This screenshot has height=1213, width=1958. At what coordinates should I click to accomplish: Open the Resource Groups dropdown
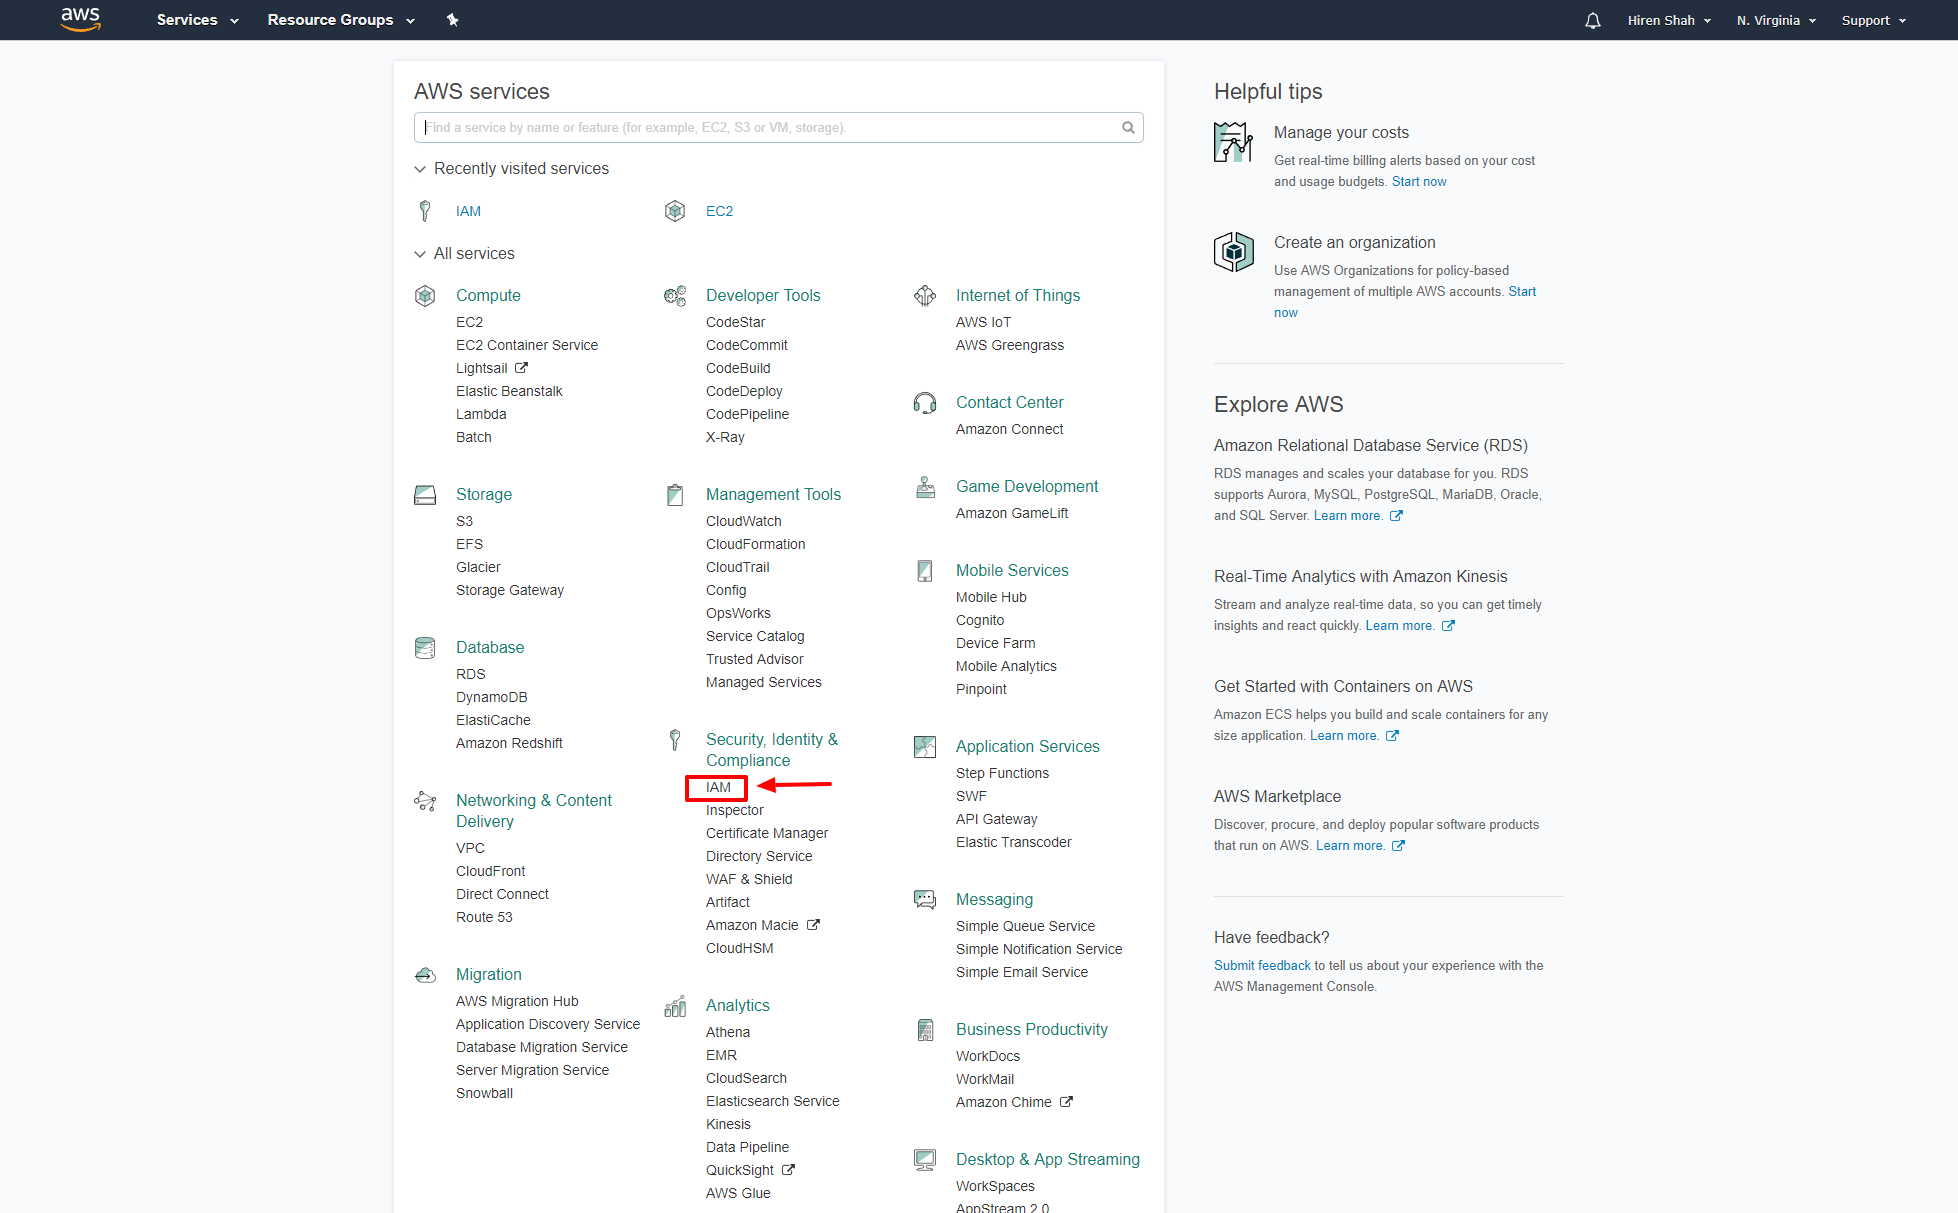pos(341,20)
